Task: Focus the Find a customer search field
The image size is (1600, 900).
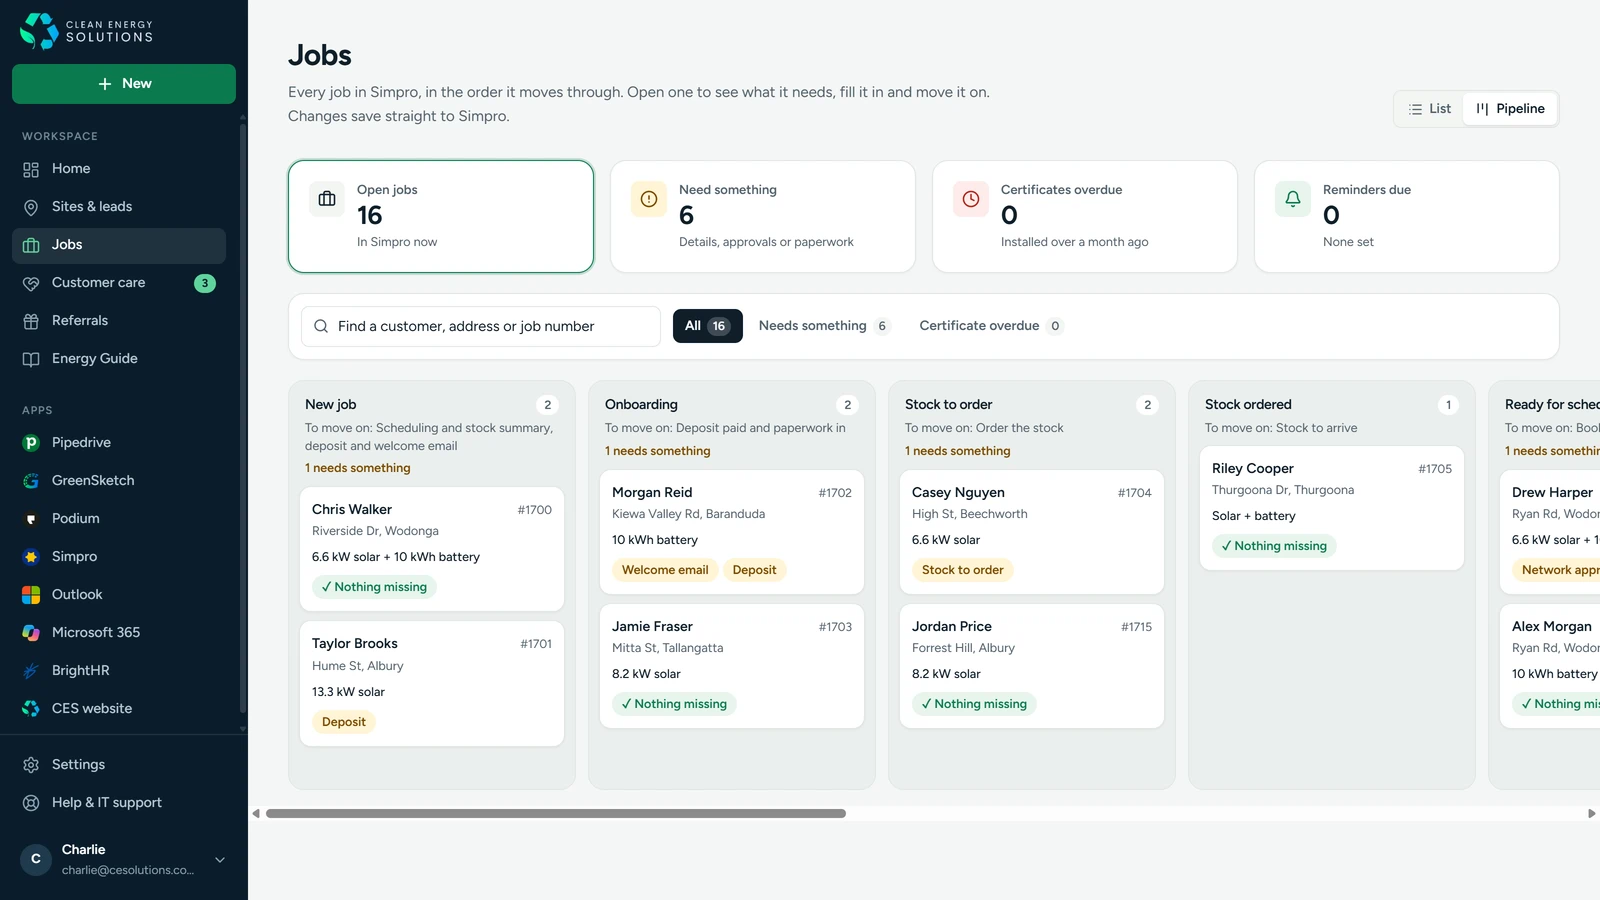Action: point(481,326)
